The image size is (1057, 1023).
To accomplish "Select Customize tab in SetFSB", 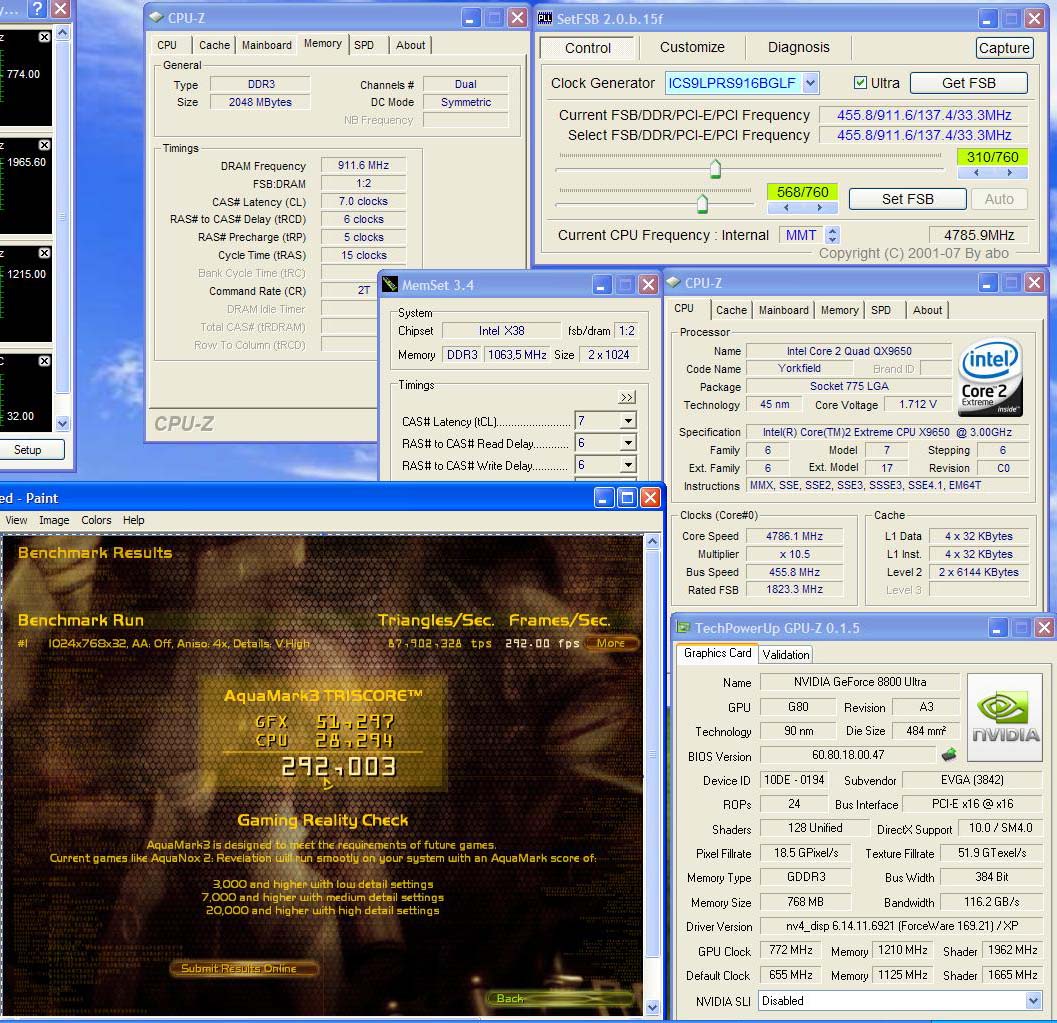I will [692, 47].
